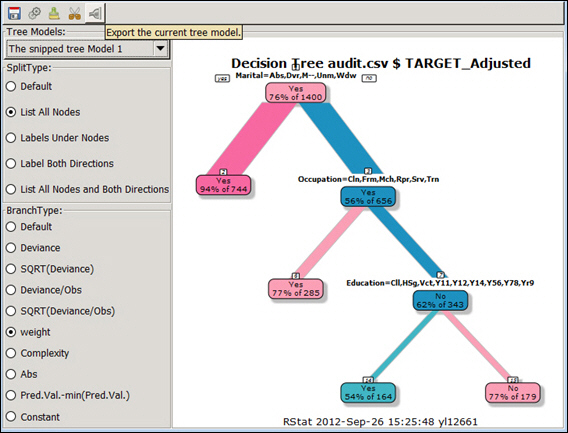Click the gears settings toolbar icon
568x433 pixels.
(34, 13)
